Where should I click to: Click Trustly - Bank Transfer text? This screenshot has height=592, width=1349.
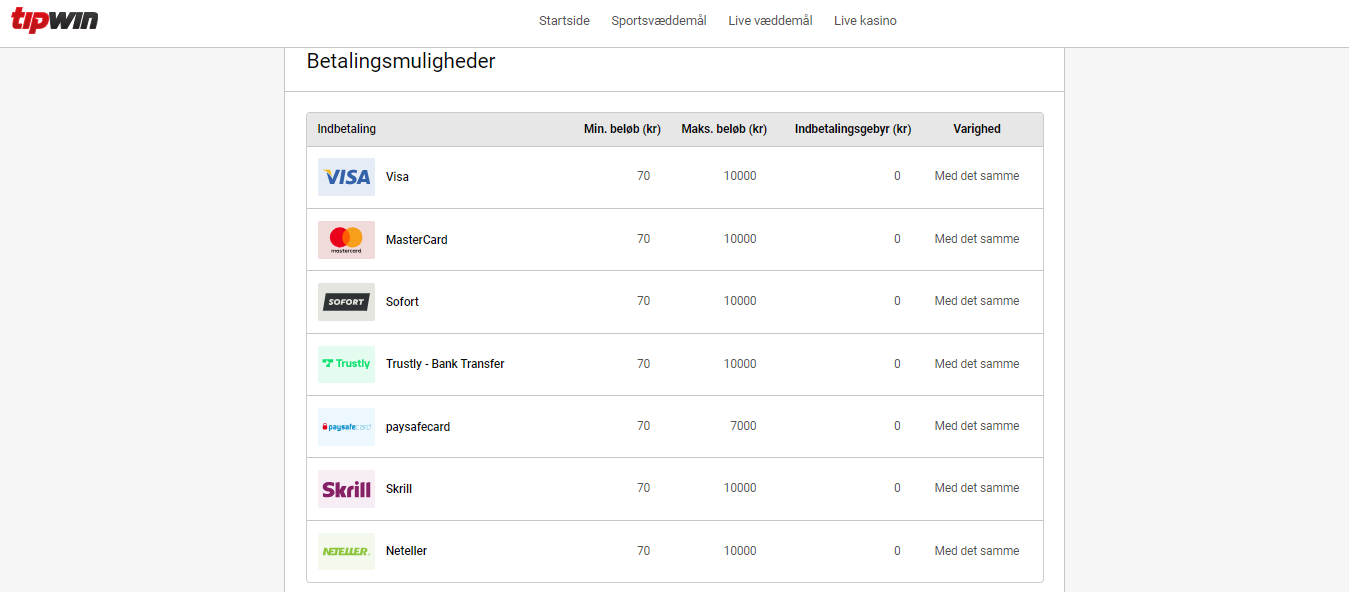(445, 364)
